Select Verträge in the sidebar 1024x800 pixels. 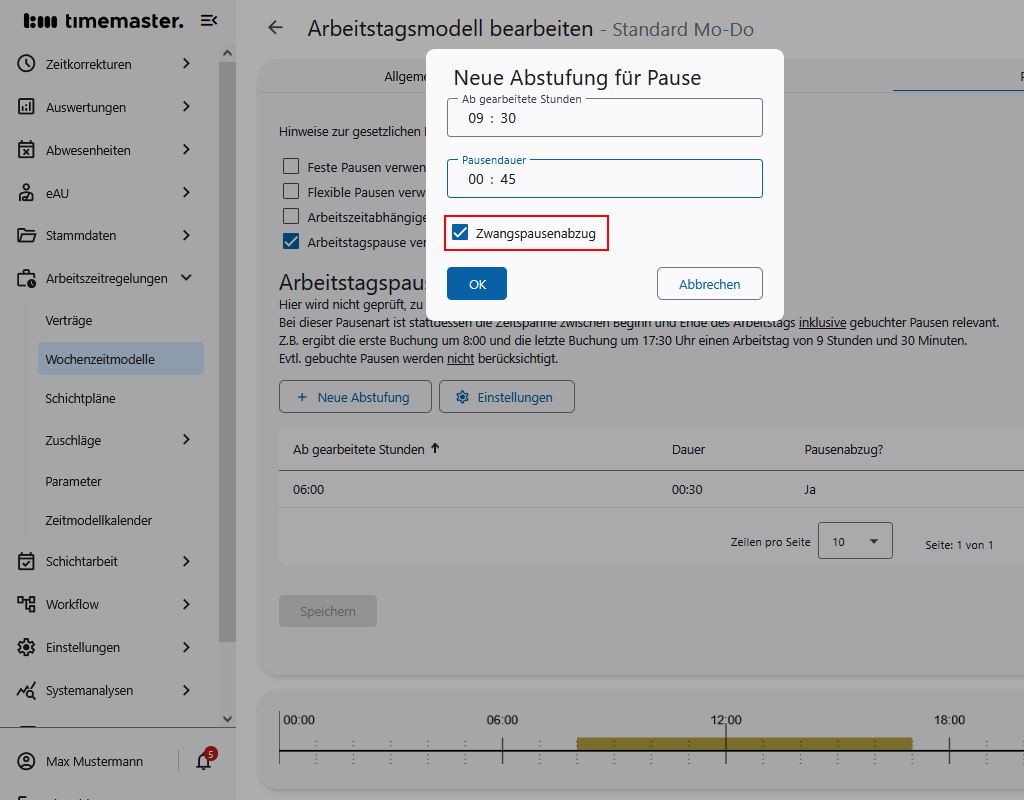coord(68,320)
